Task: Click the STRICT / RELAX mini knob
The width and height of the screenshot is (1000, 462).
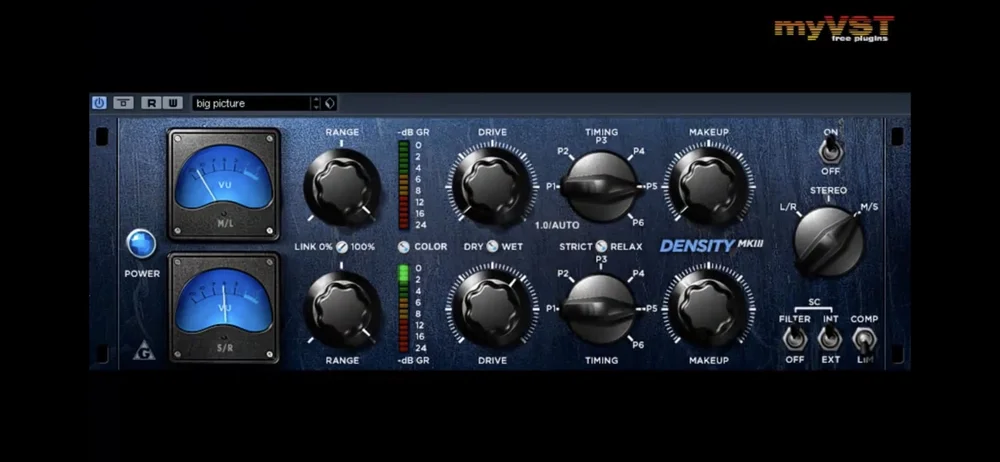Action: tap(601, 246)
